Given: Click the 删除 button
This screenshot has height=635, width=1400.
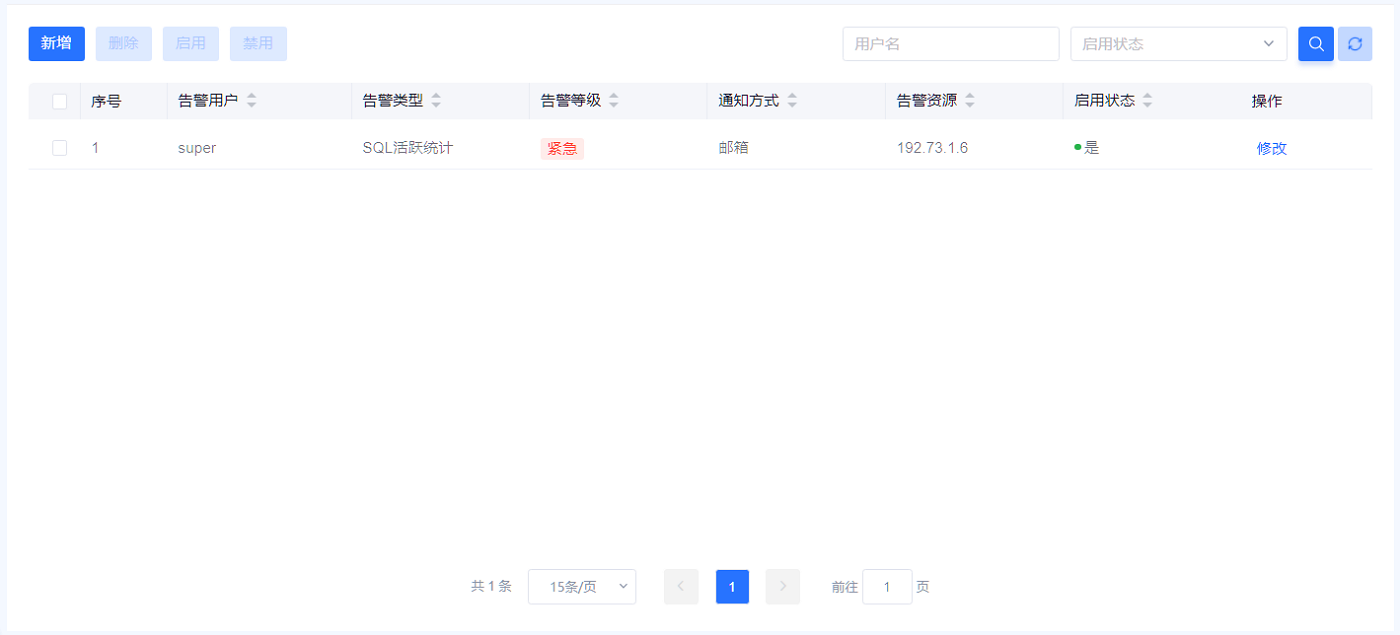Looking at the screenshot, I should [x=124, y=44].
